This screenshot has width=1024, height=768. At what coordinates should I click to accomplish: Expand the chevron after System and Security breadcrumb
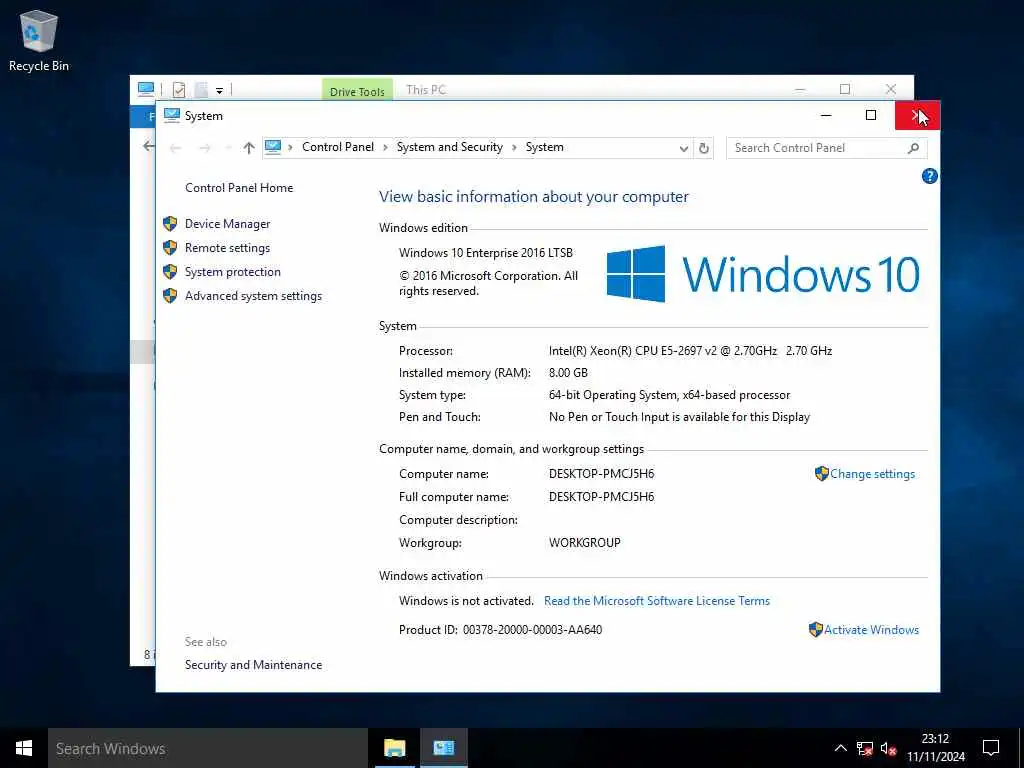point(514,148)
